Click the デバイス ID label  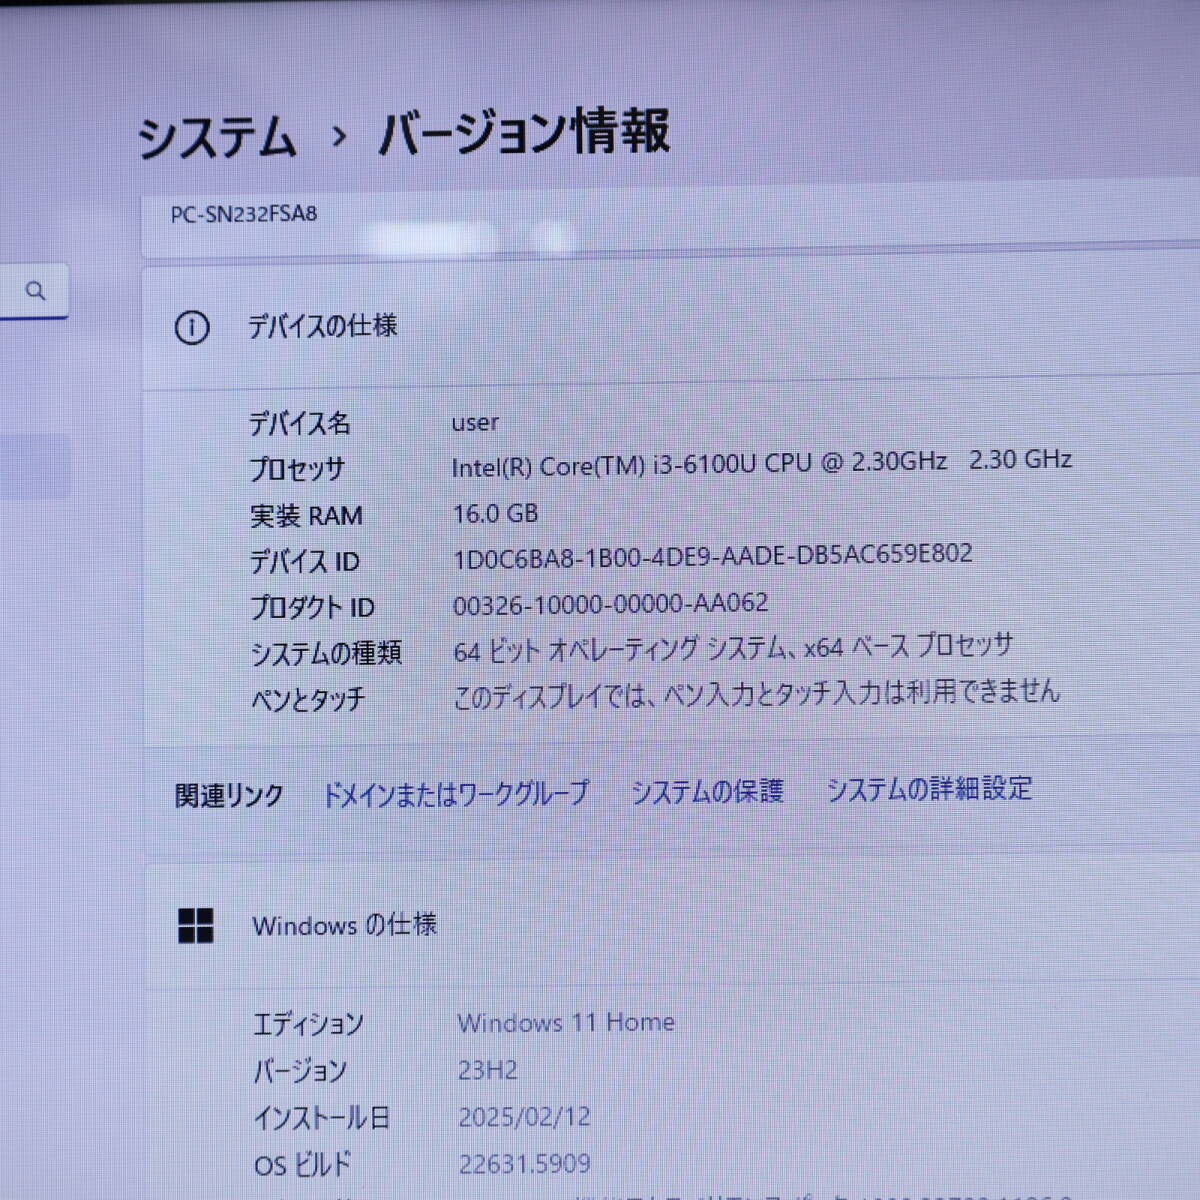pos(305,562)
